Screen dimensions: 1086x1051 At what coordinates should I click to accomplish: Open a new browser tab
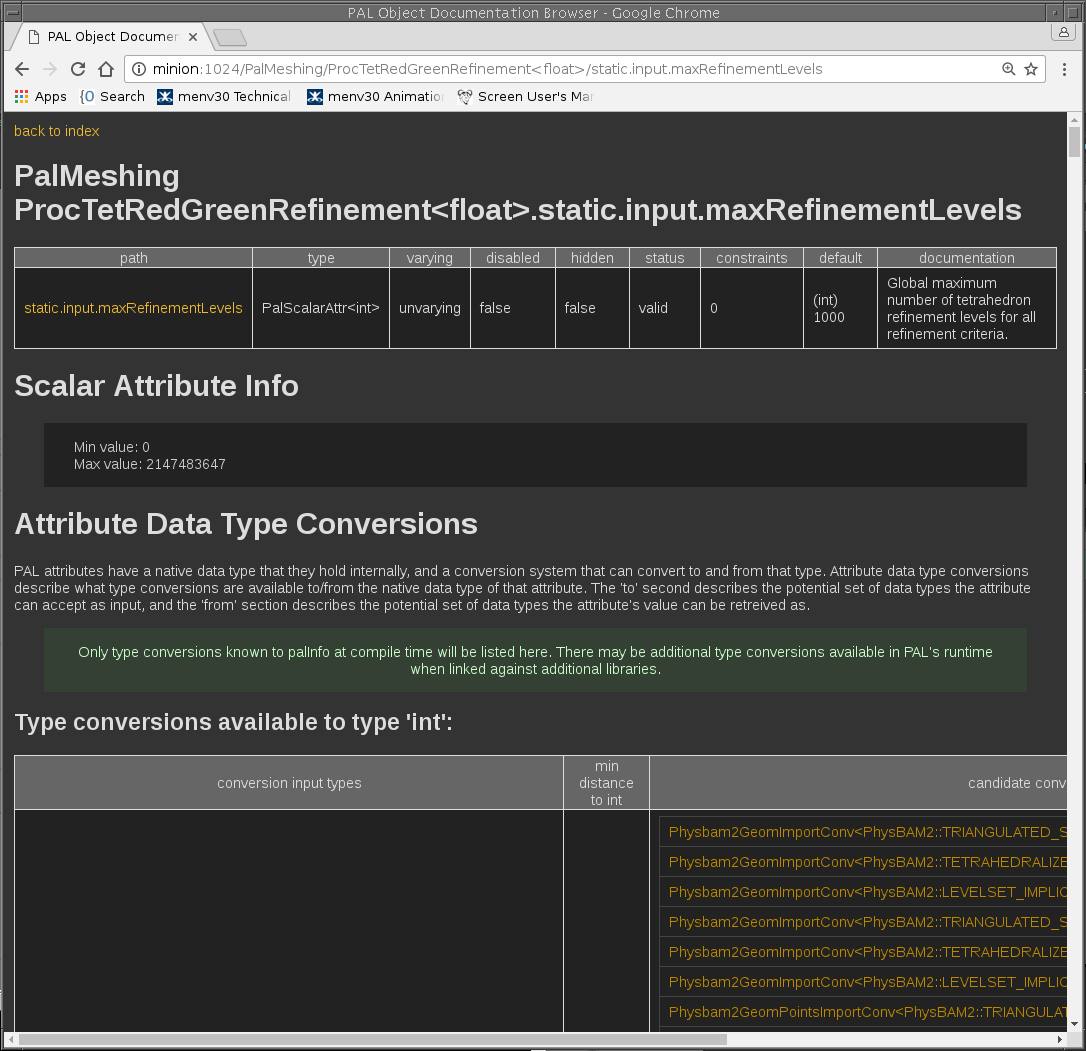coord(230,38)
